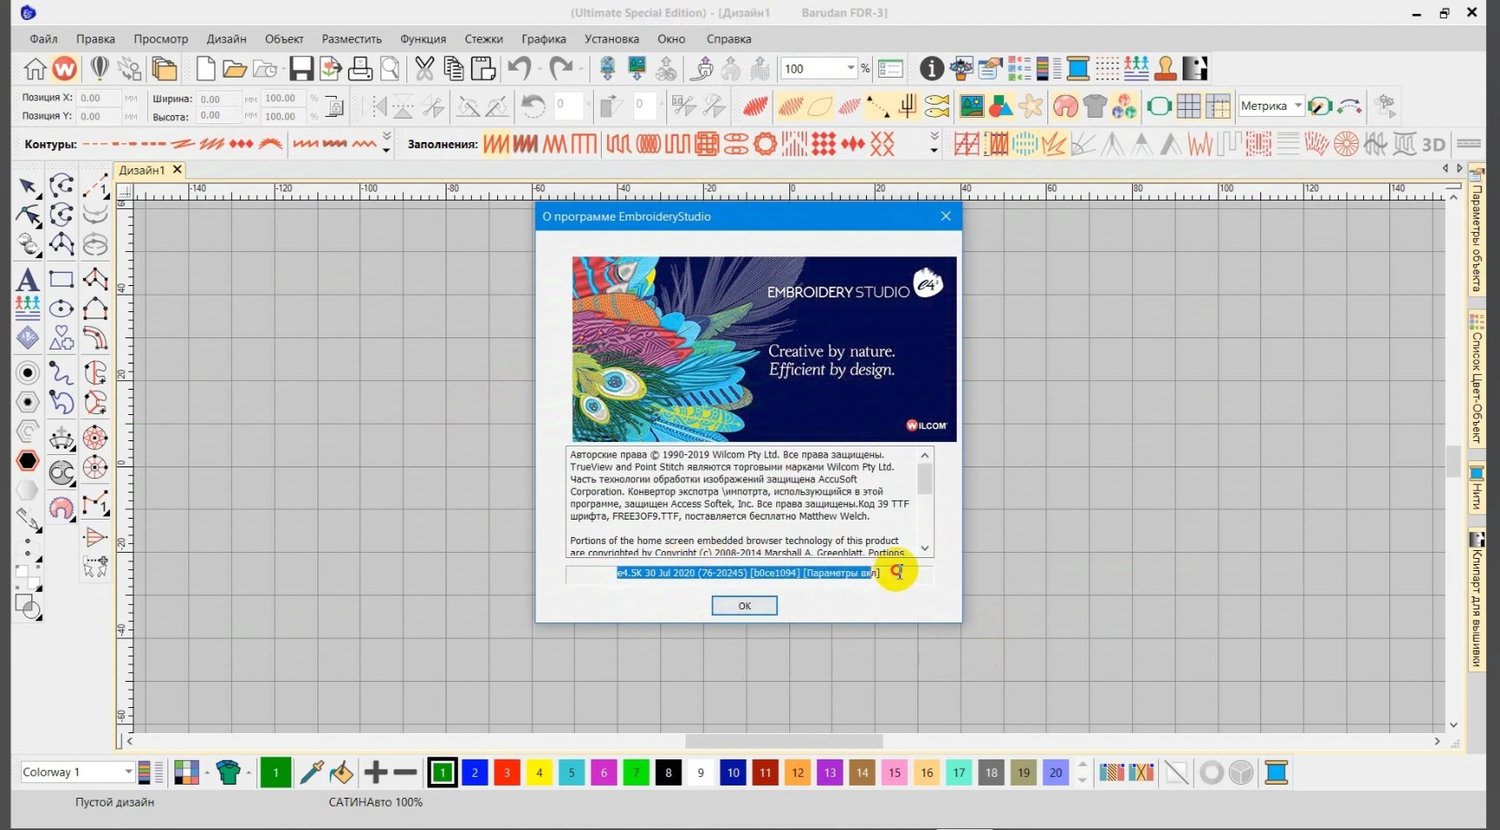Open the Нити side panel

coord(1475,488)
